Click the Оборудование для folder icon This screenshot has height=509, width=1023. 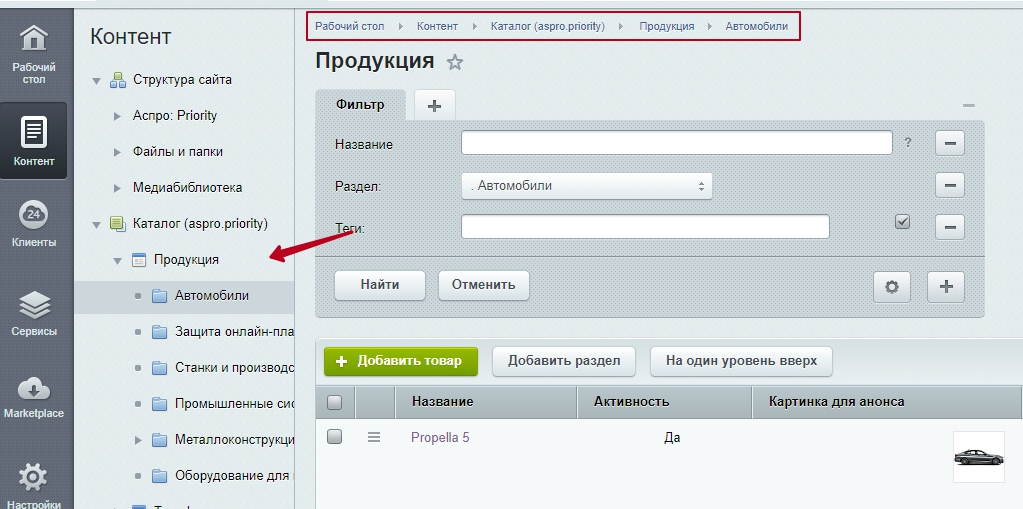[160, 476]
